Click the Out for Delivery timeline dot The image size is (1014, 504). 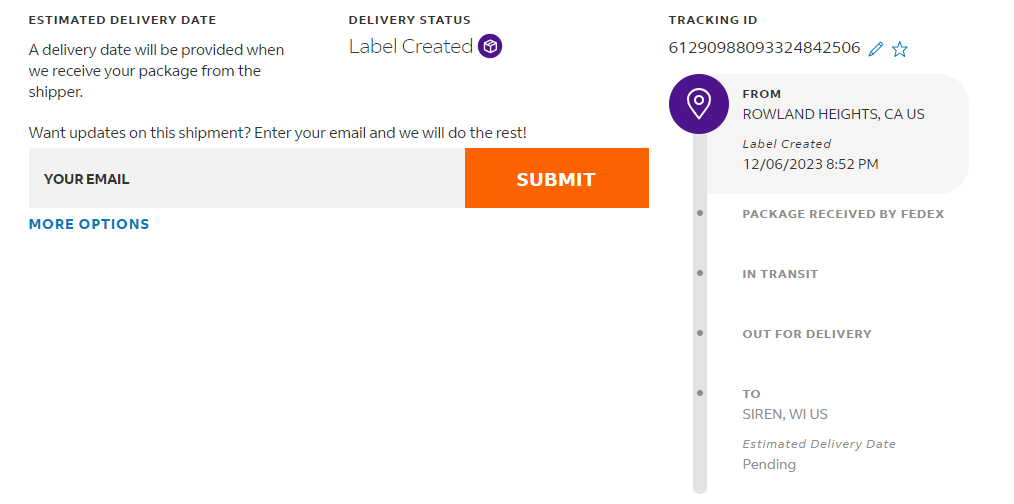pos(700,333)
